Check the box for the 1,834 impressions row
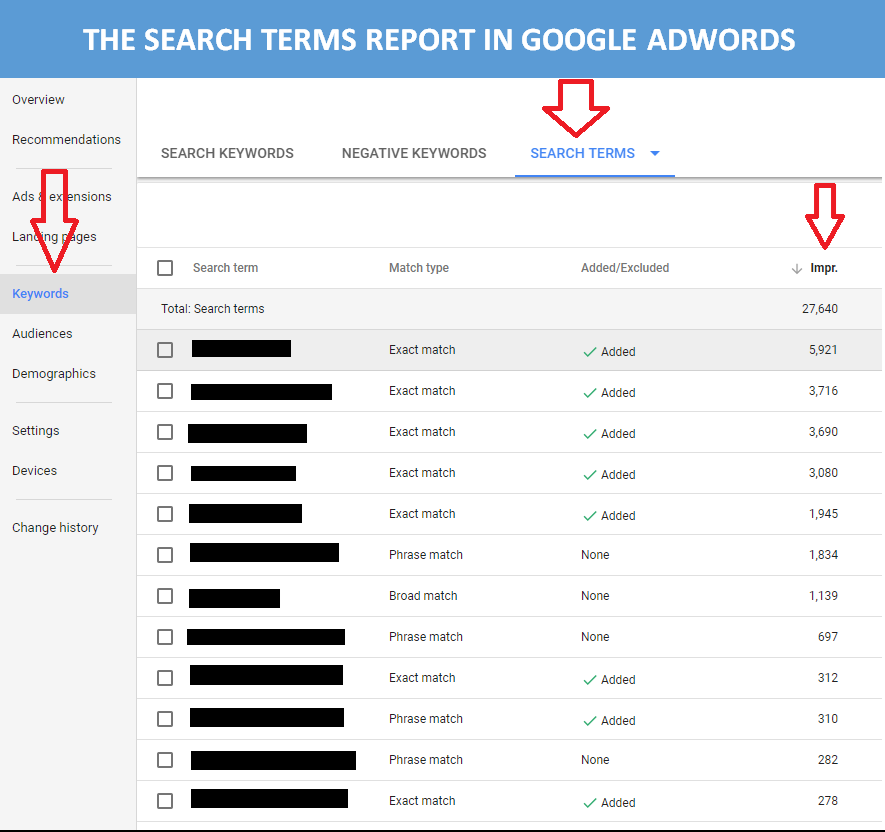The width and height of the screenshot is (885, 832). click(x=165, y=555)
